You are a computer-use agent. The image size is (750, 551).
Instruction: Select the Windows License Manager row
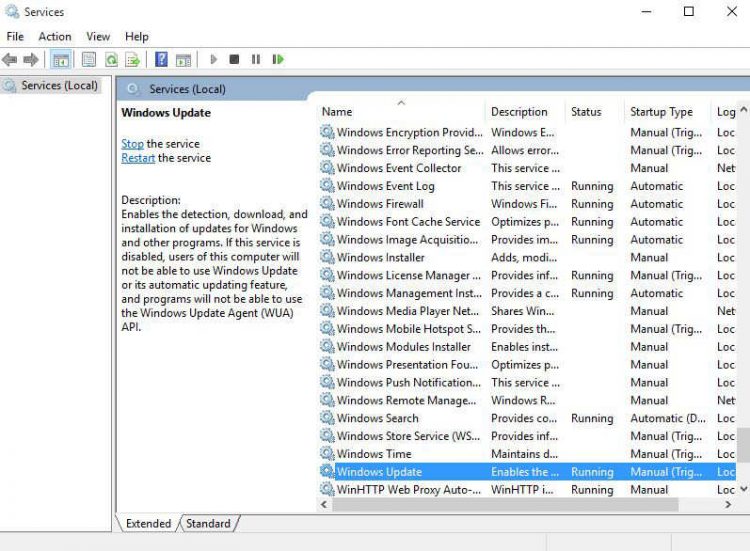click(528, 276)
